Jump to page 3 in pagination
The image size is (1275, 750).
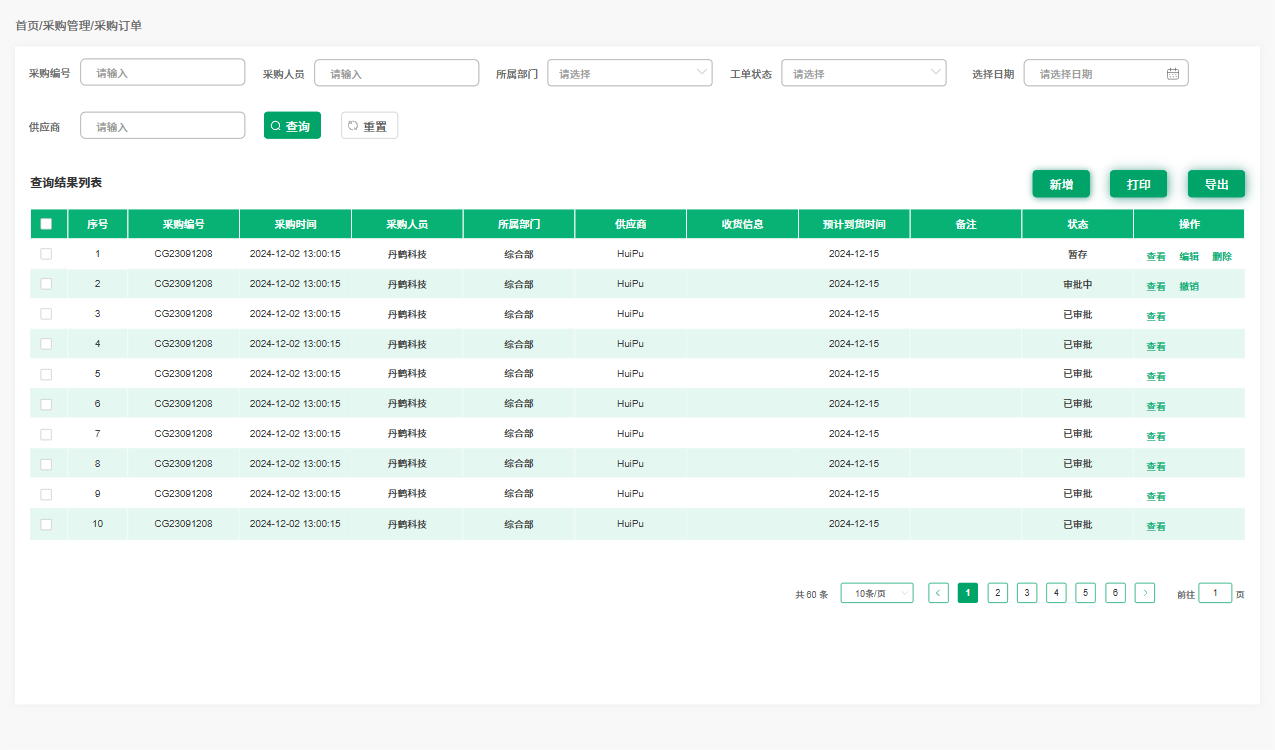tap(1027, 593)
